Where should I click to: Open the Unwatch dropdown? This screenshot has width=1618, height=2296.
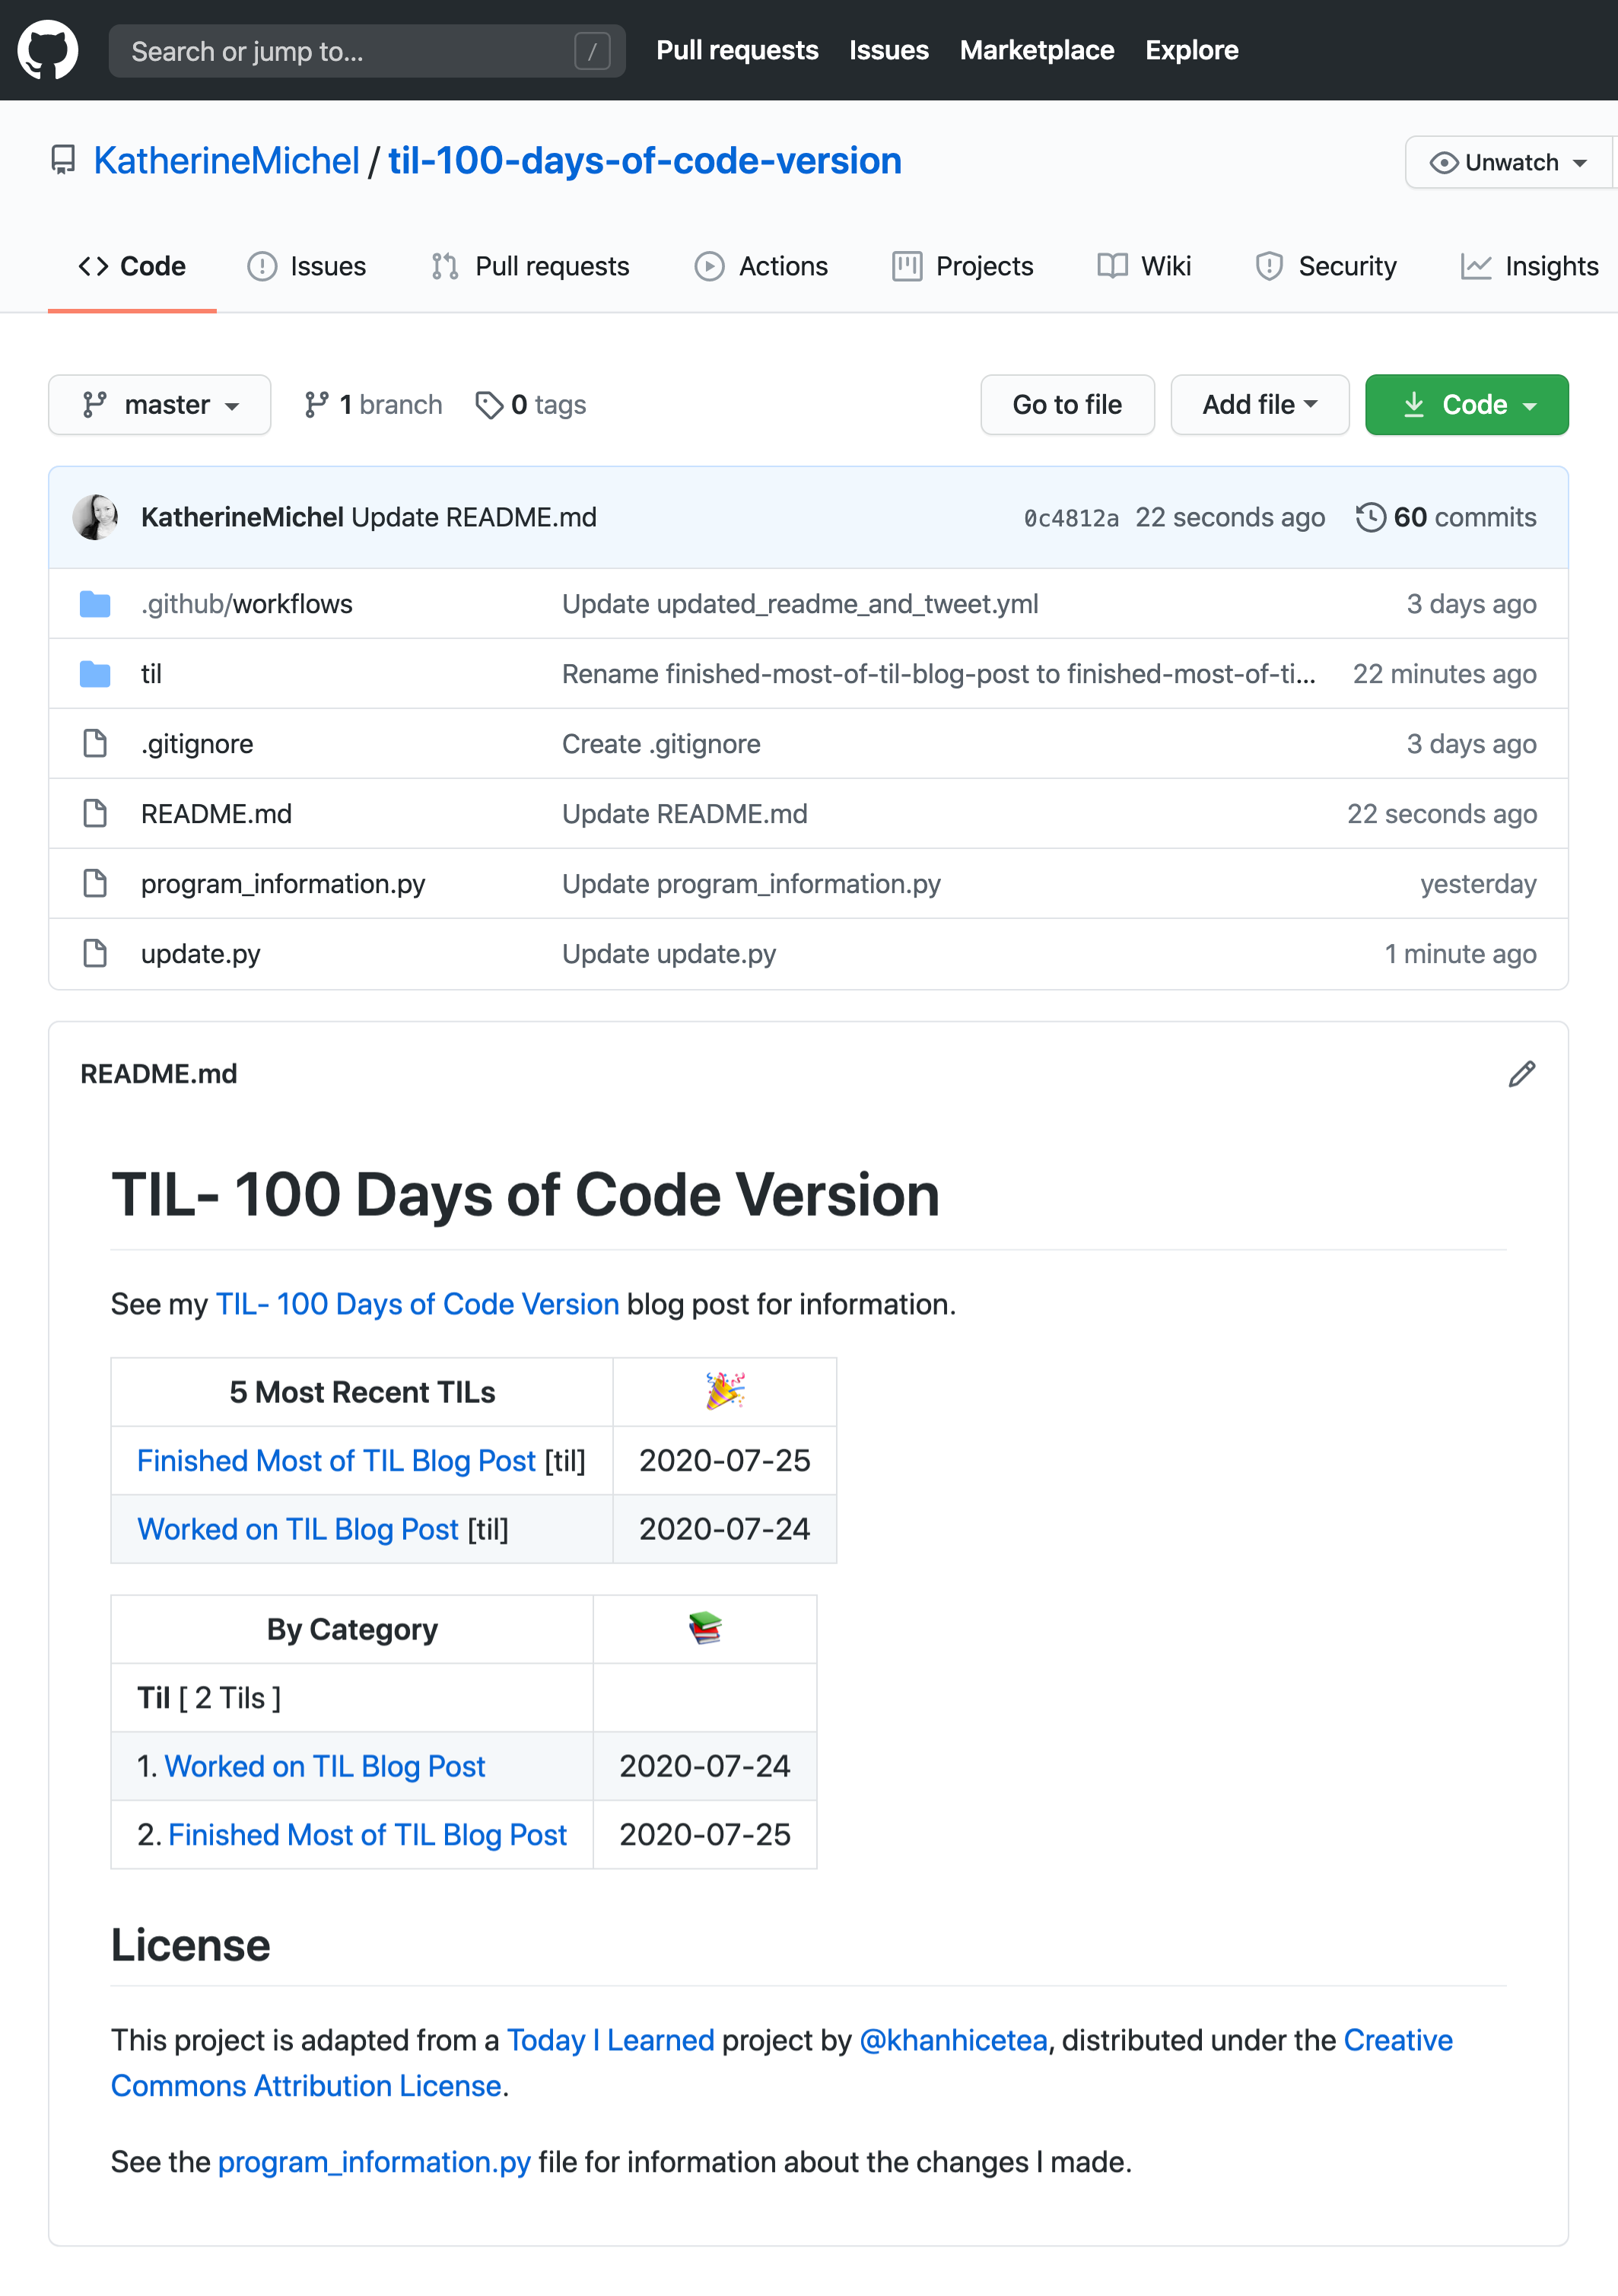click(x=1508, y=162)
